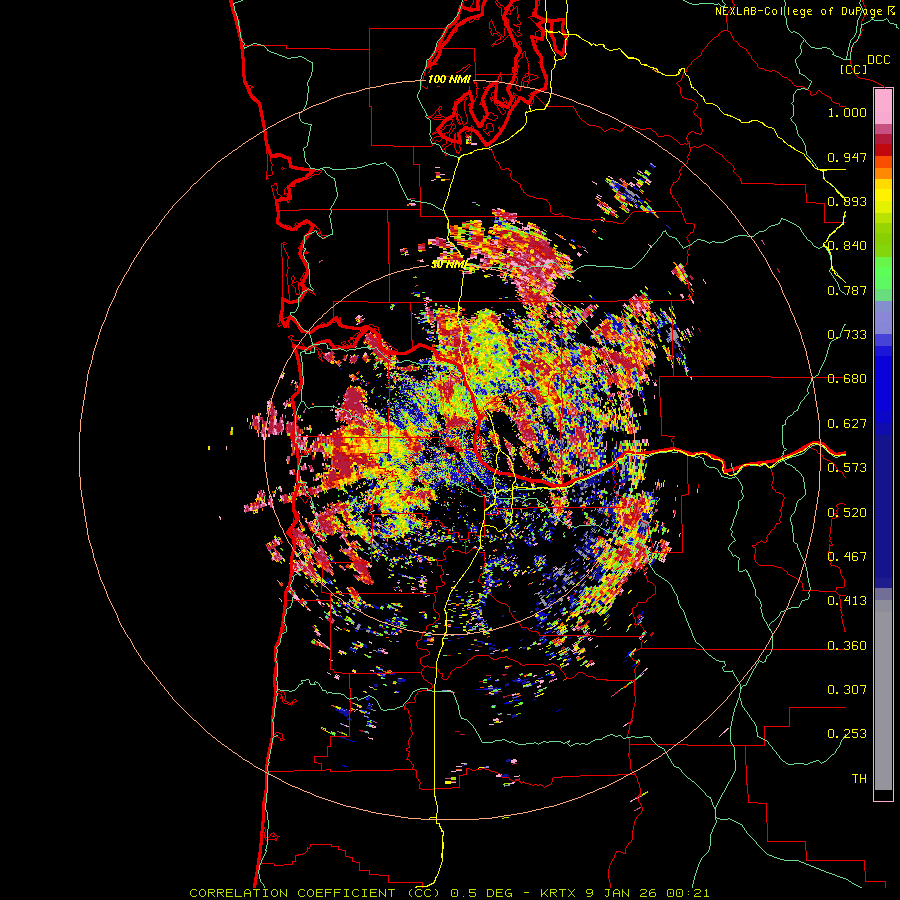
Task: Select the 0.360 legend value
Action: tap(847, 646)
